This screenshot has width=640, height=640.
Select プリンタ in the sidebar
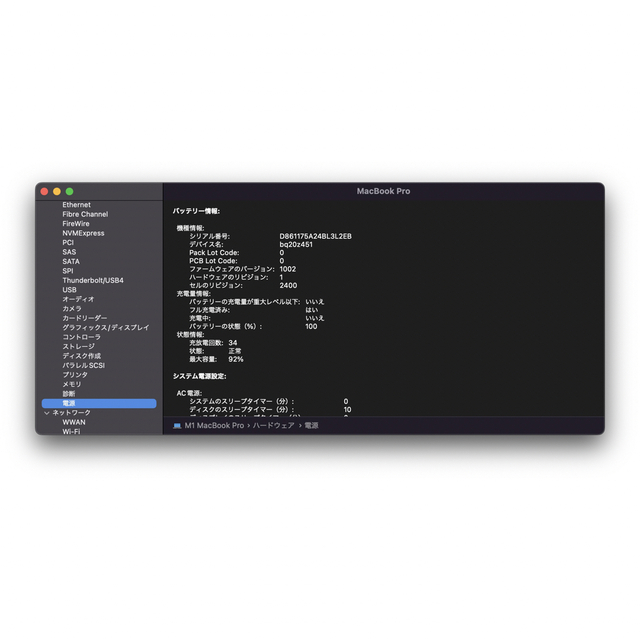75,375
